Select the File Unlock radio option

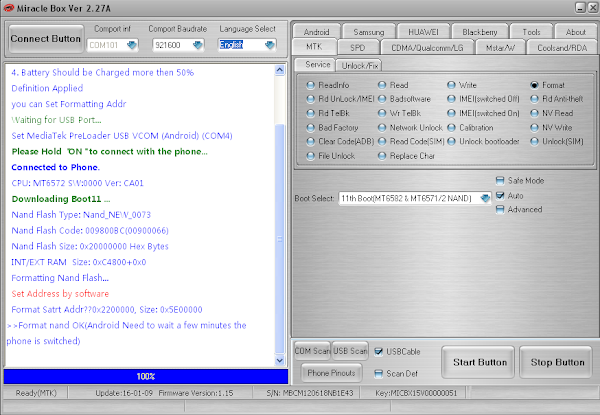(x=311, y=156)
